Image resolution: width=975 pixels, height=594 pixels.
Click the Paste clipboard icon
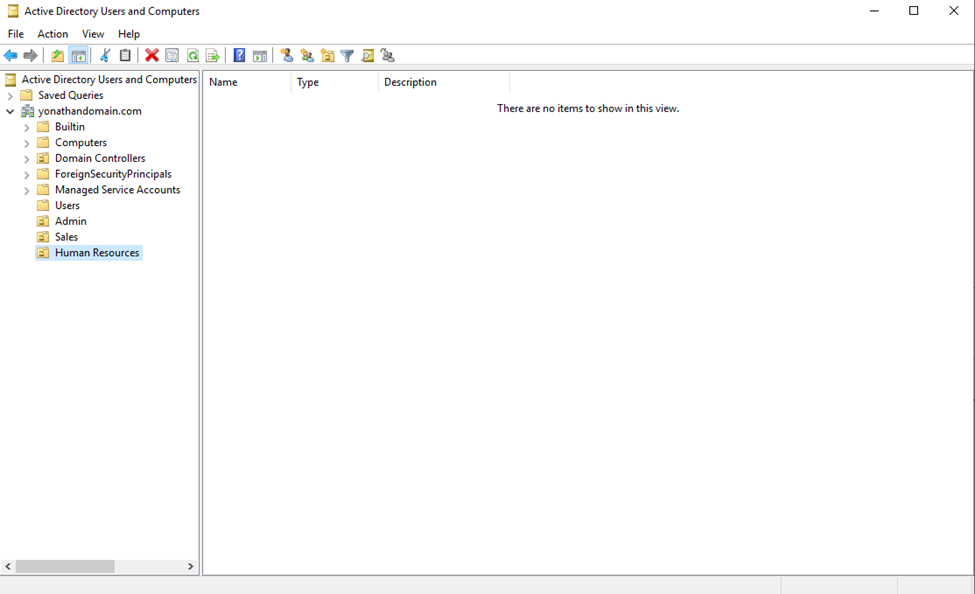coord(125,55)
